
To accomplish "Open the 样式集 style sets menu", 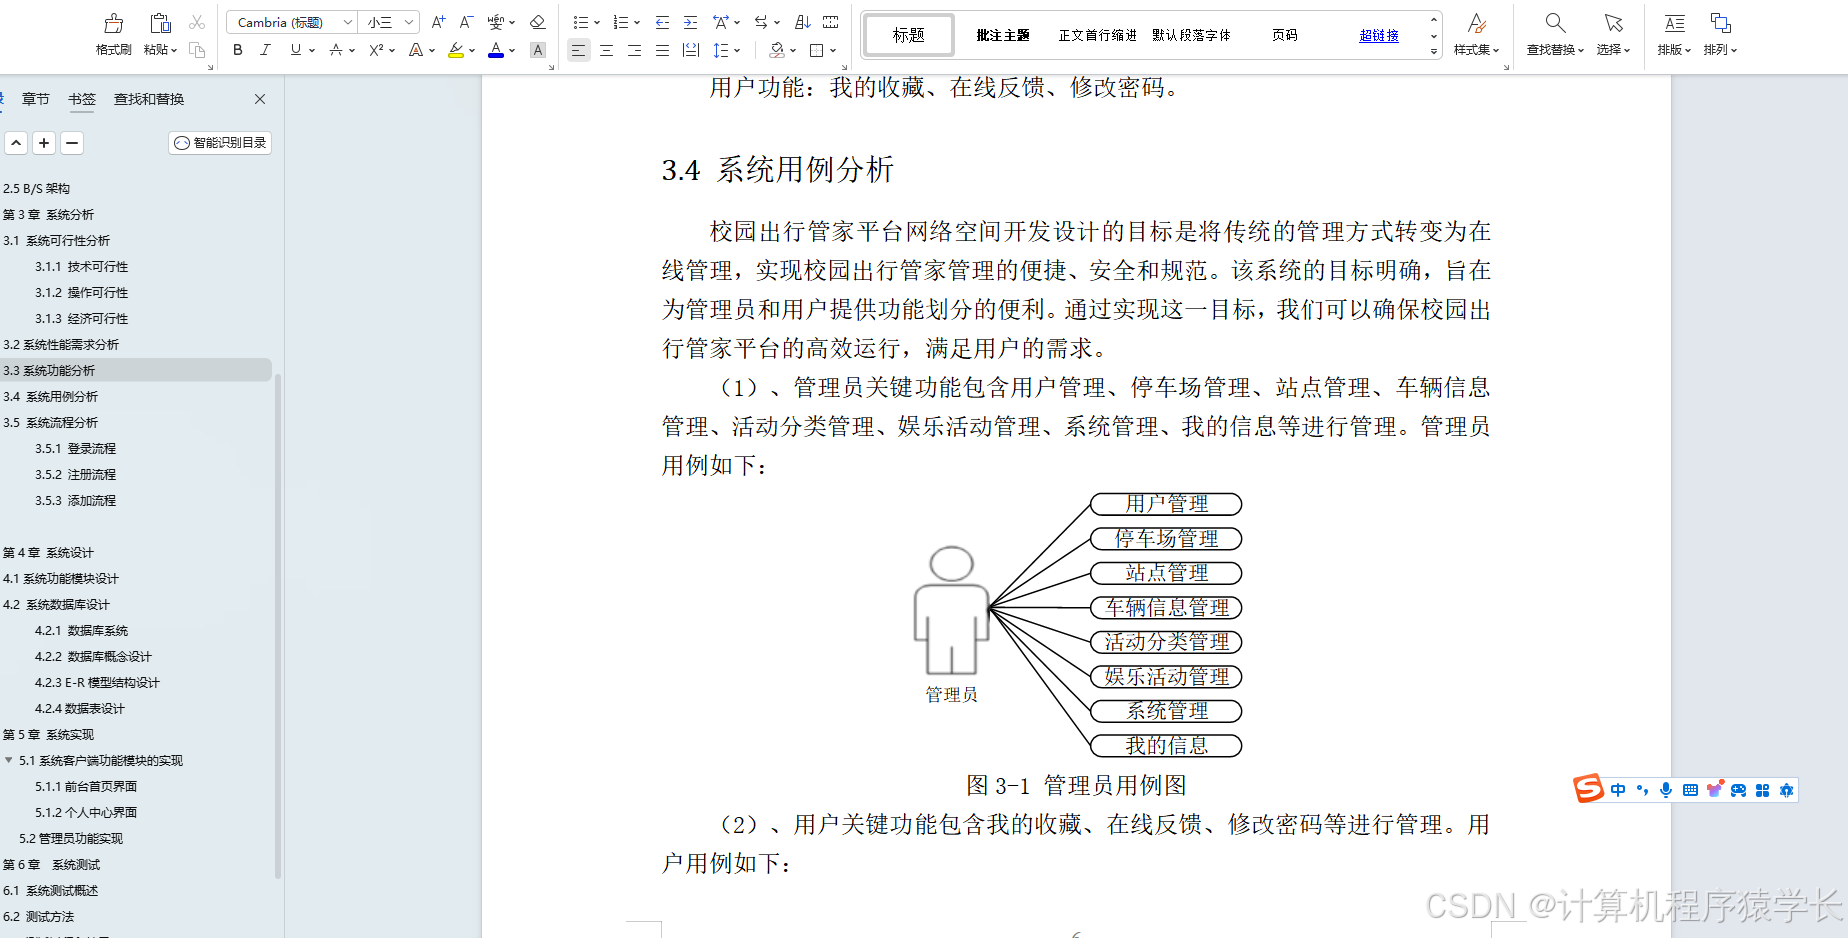I will point(1477,33).
